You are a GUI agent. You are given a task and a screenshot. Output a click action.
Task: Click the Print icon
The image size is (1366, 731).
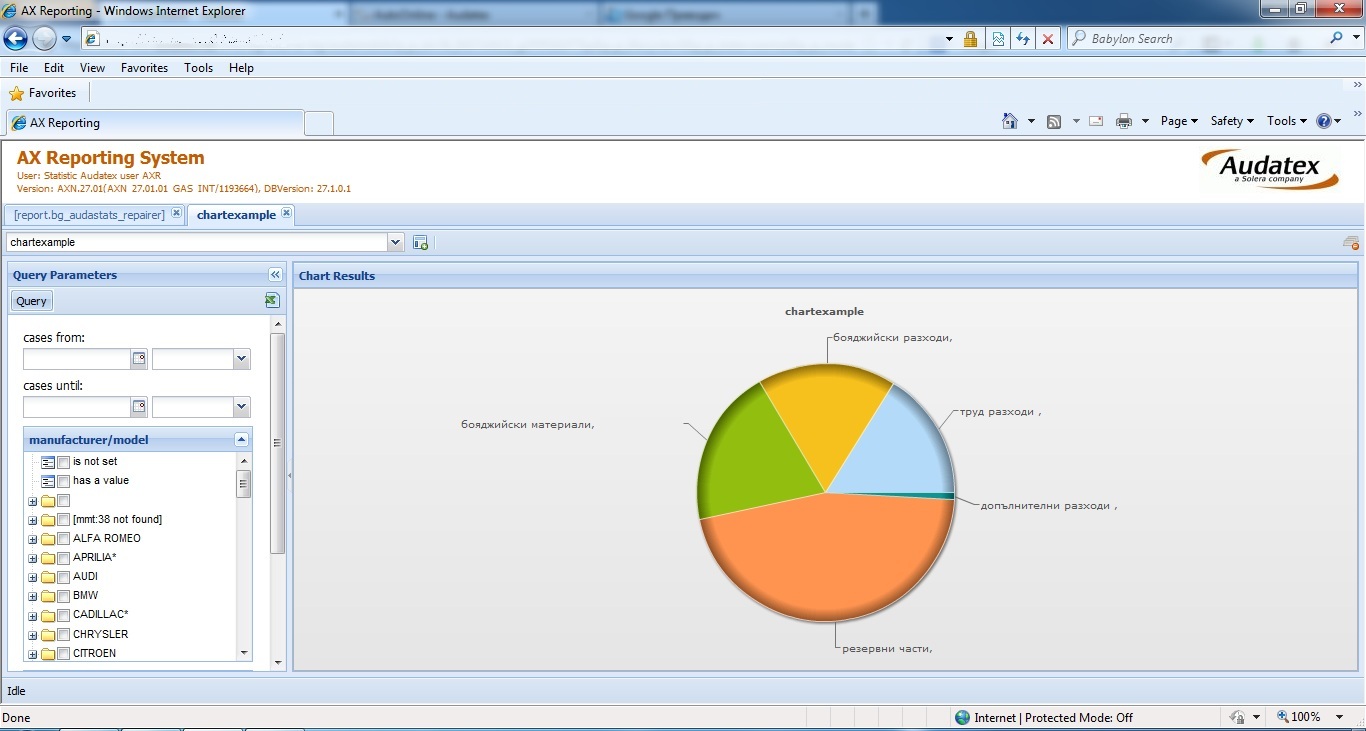coord(1124,121)
